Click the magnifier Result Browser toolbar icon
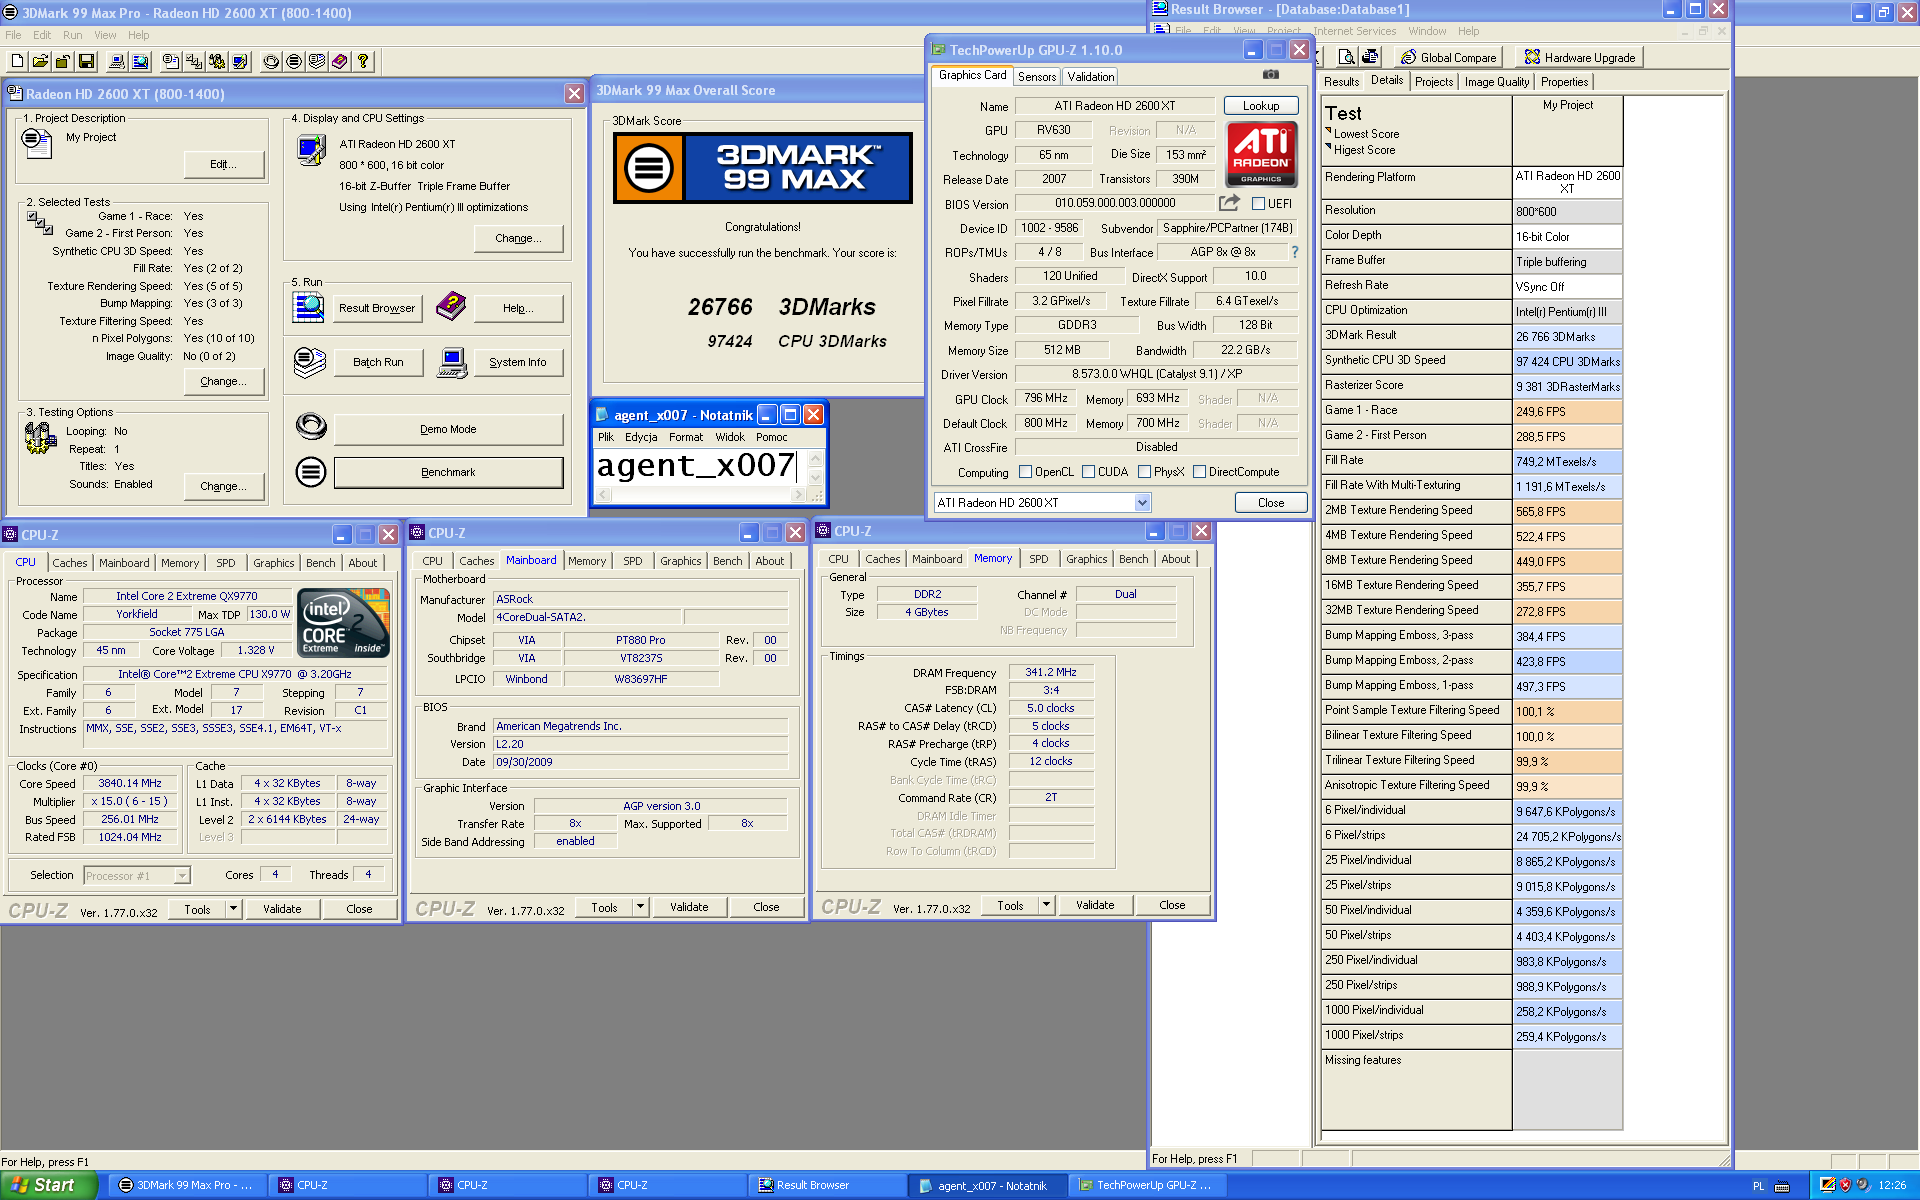Screen dimensions: 1920x1200 [140, 62]
